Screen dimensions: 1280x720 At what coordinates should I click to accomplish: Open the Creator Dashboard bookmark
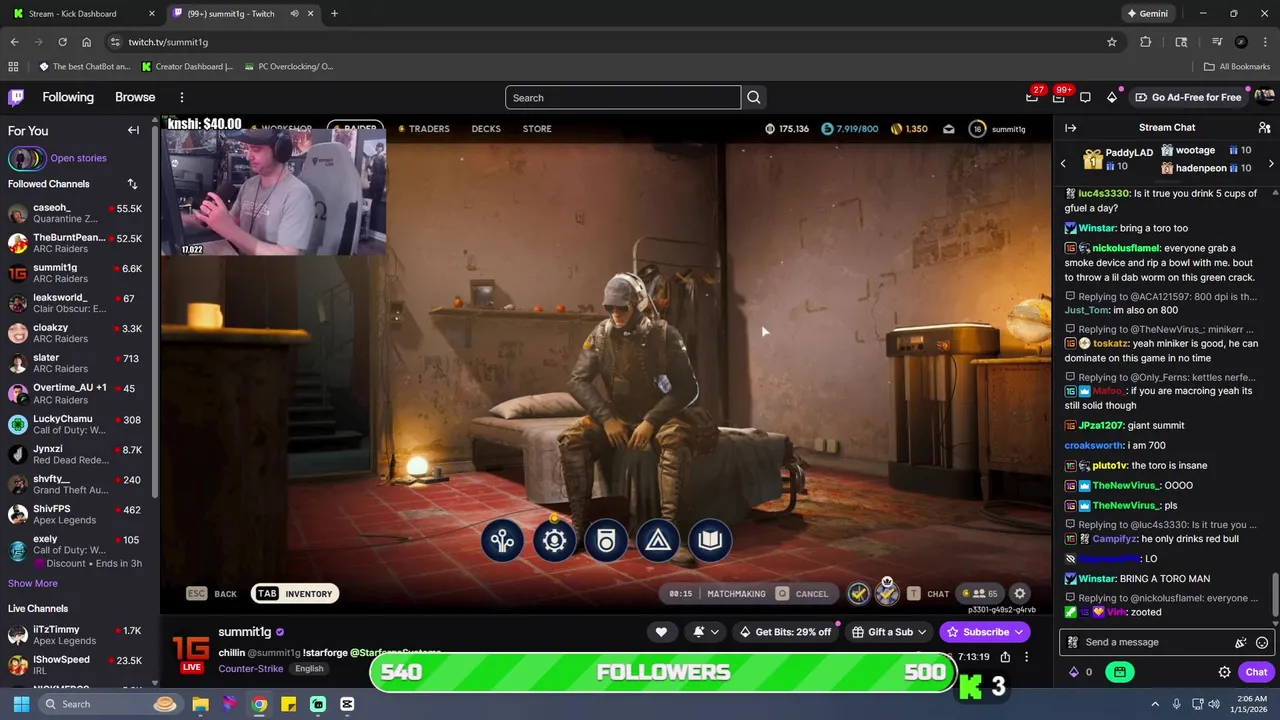[187, 67]
